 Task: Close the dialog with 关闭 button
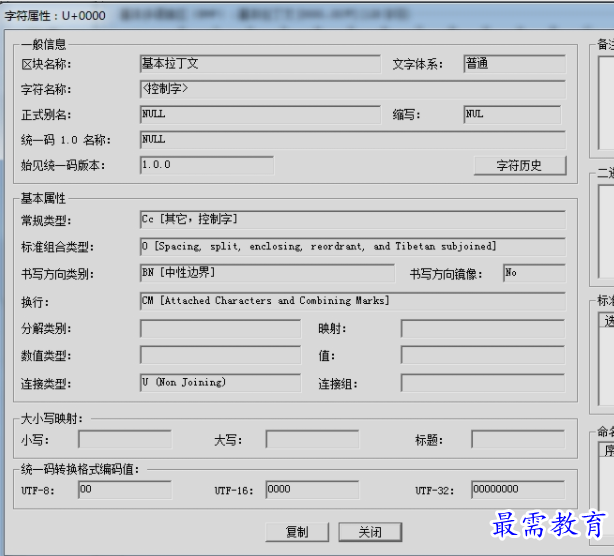pos(370,532)
